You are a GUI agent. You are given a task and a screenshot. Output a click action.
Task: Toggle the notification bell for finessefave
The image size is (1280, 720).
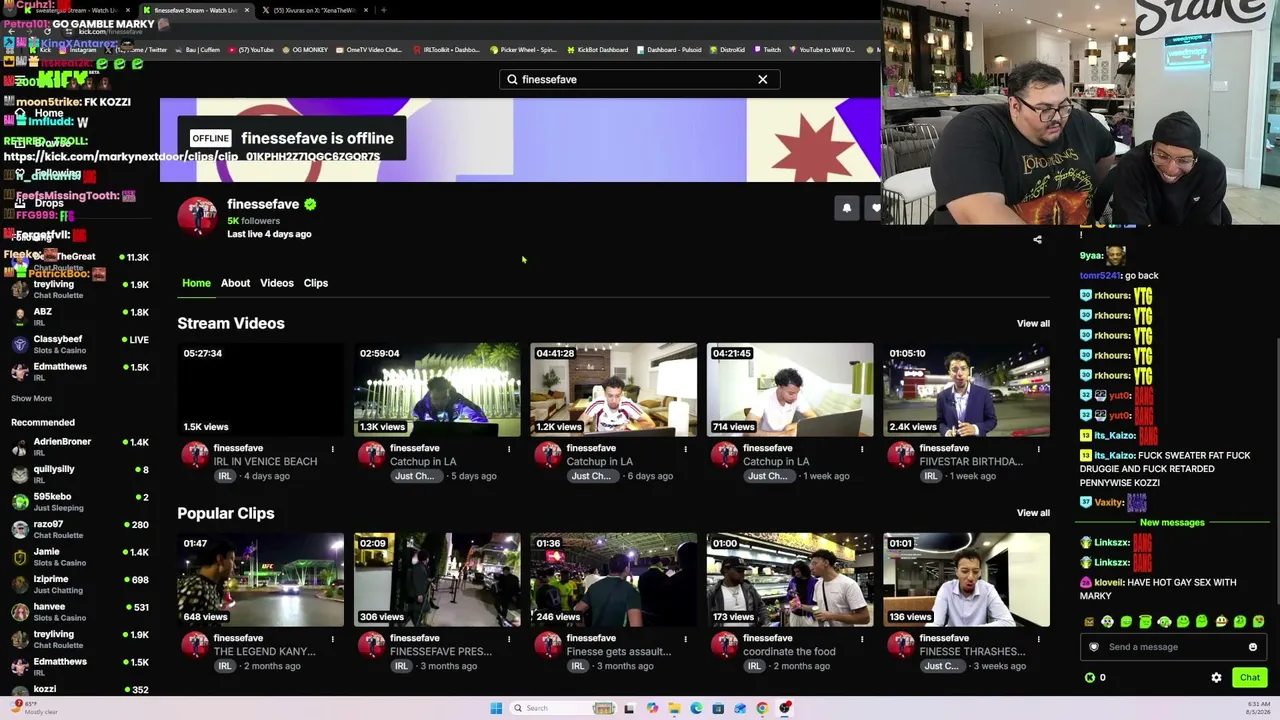tap(847, 208)
